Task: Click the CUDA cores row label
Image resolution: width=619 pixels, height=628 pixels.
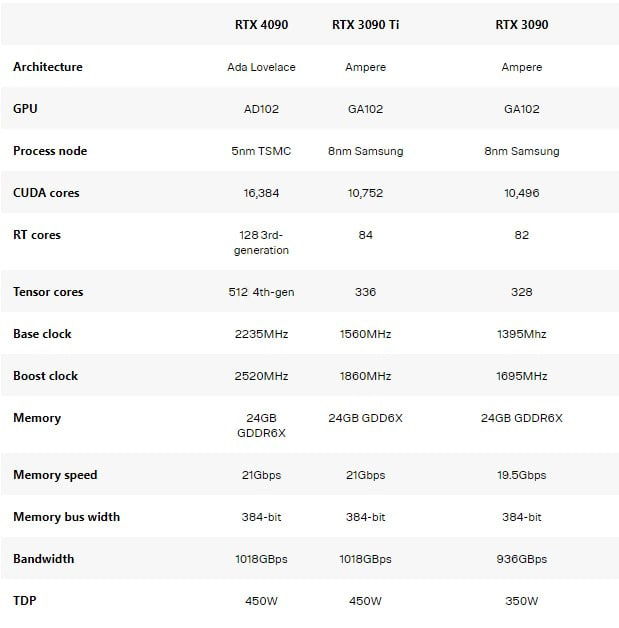Action: coord(46,193)
